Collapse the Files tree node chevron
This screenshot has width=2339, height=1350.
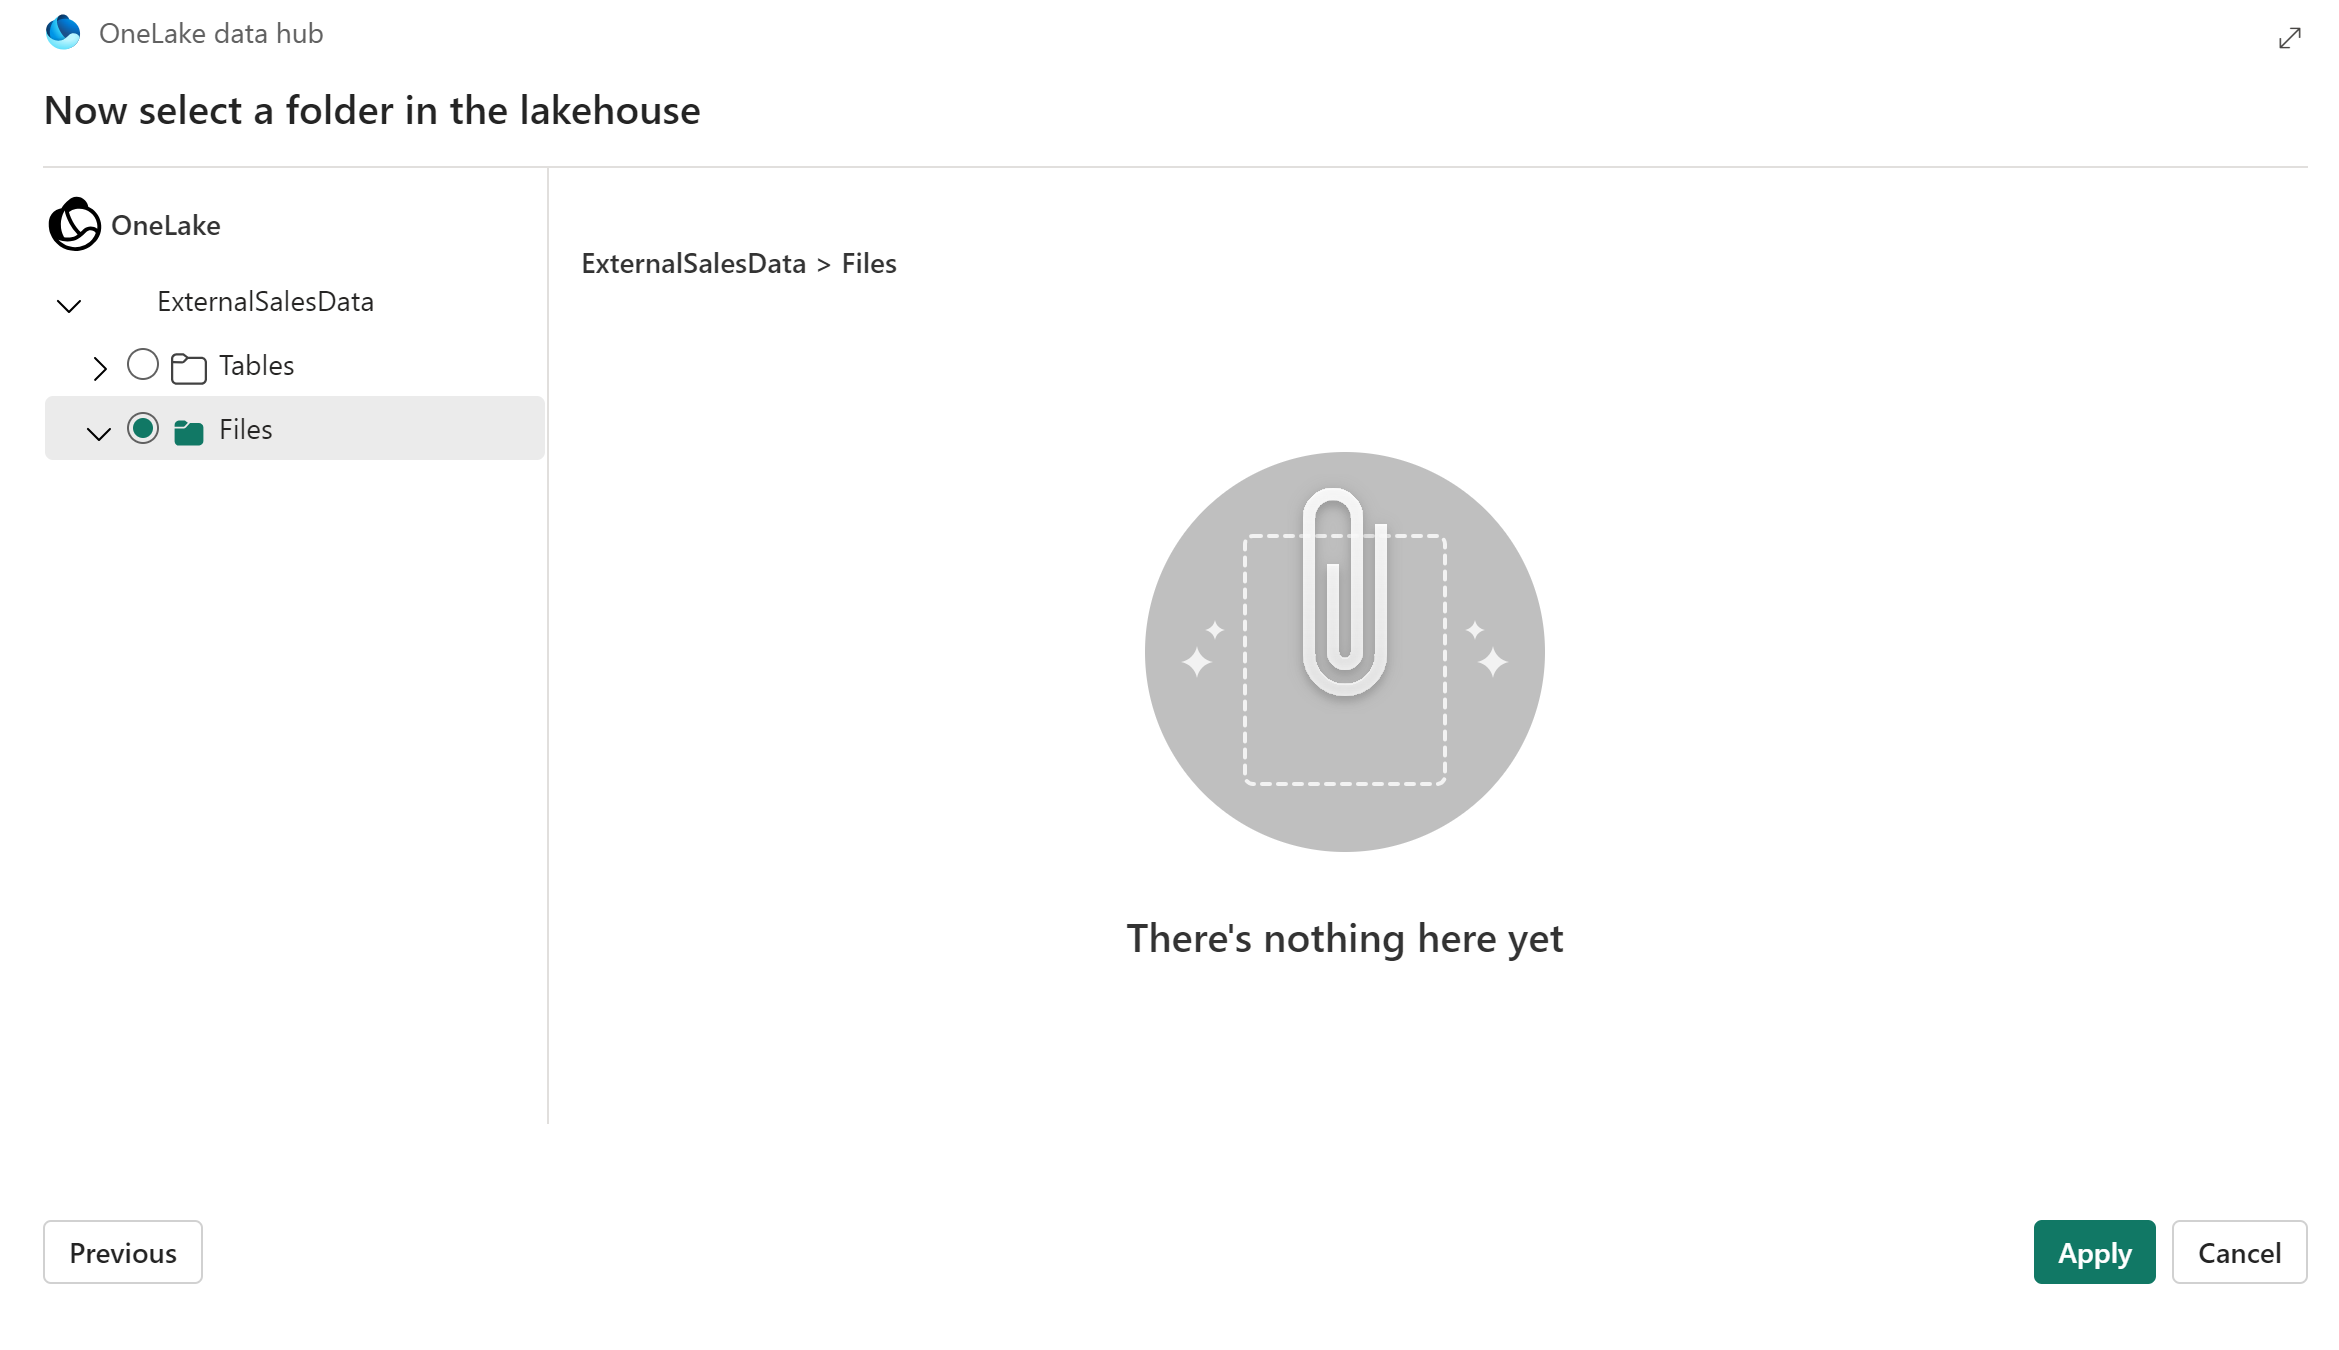(x=98, y=431)
